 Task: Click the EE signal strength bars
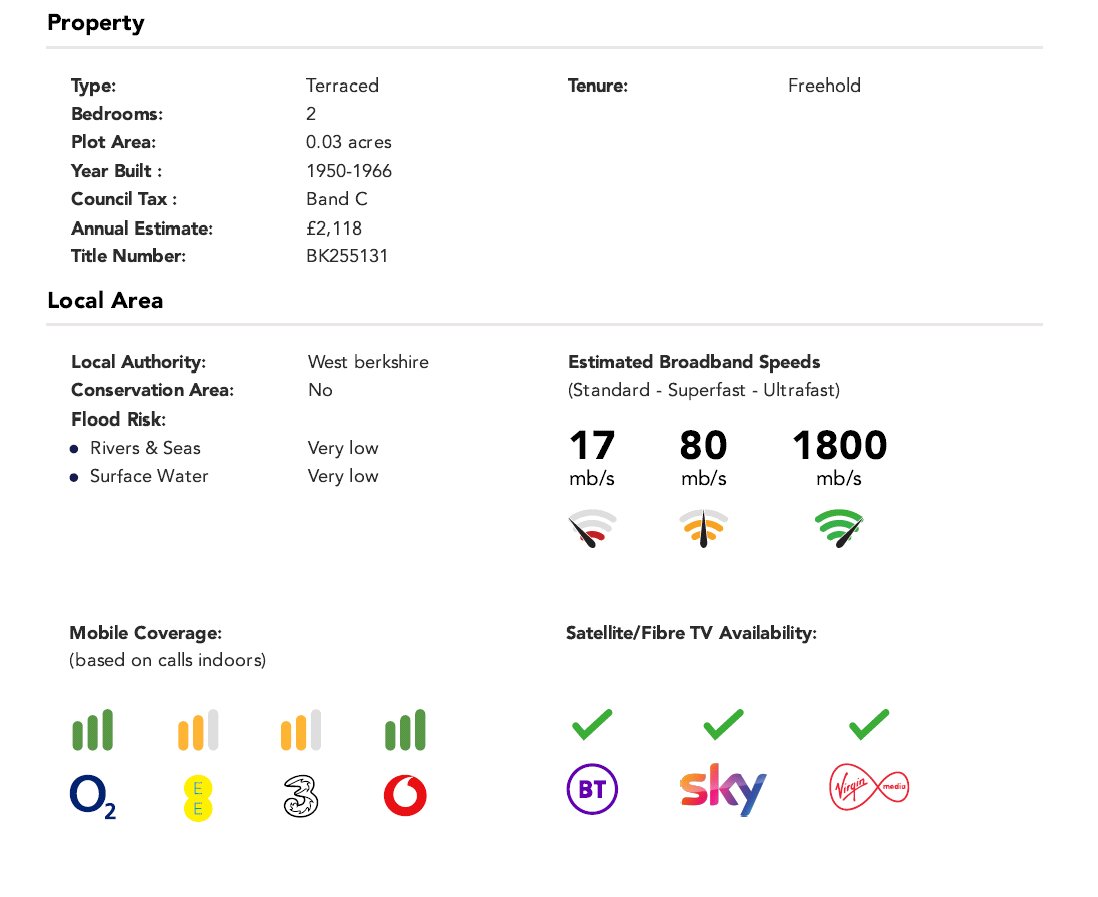coord(198,730)
